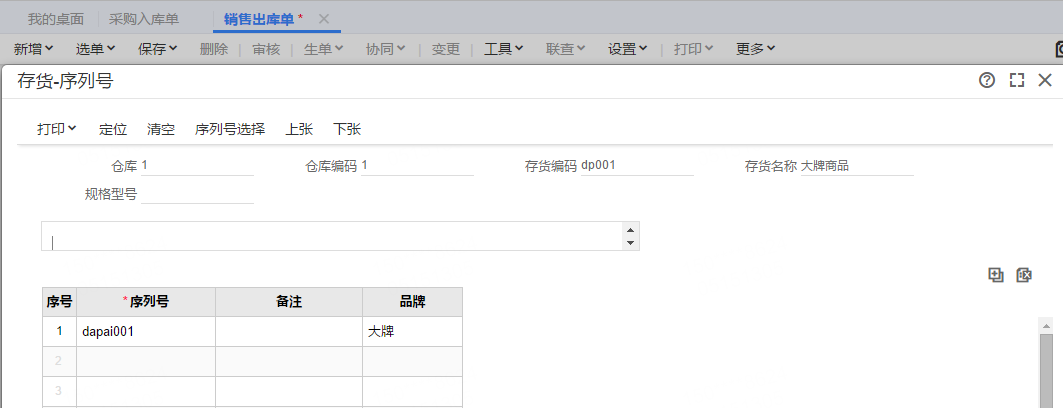Open the 工具 dropdown menu

pyautogui.click(x=503, y=49)
